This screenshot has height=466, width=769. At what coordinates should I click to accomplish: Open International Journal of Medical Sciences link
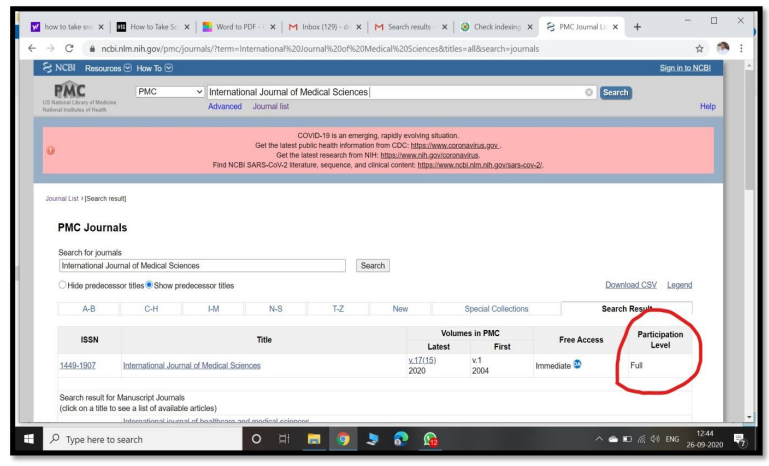coord(191,366)
